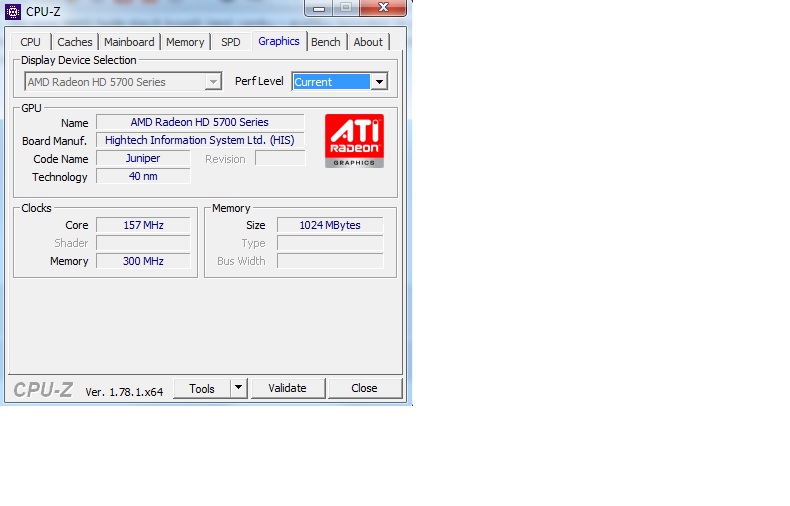Go to the Memory tab

(x=185, y=42)
